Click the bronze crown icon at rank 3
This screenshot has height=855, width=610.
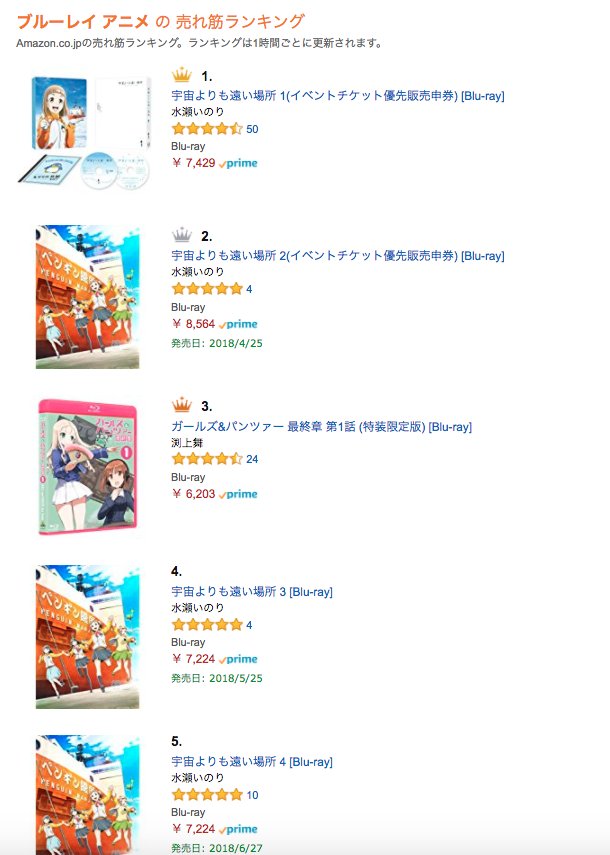(182, 405)
